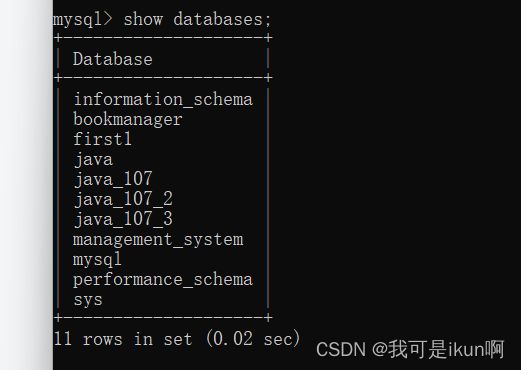Select the performance_schema database entry

[x=163, y=280]
